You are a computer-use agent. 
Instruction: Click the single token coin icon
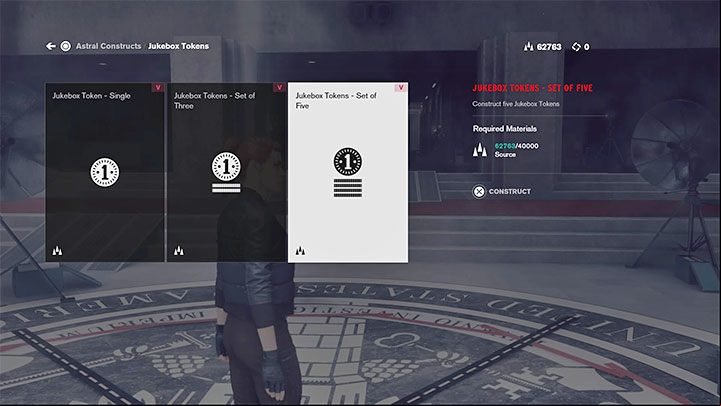pos(105,172)
